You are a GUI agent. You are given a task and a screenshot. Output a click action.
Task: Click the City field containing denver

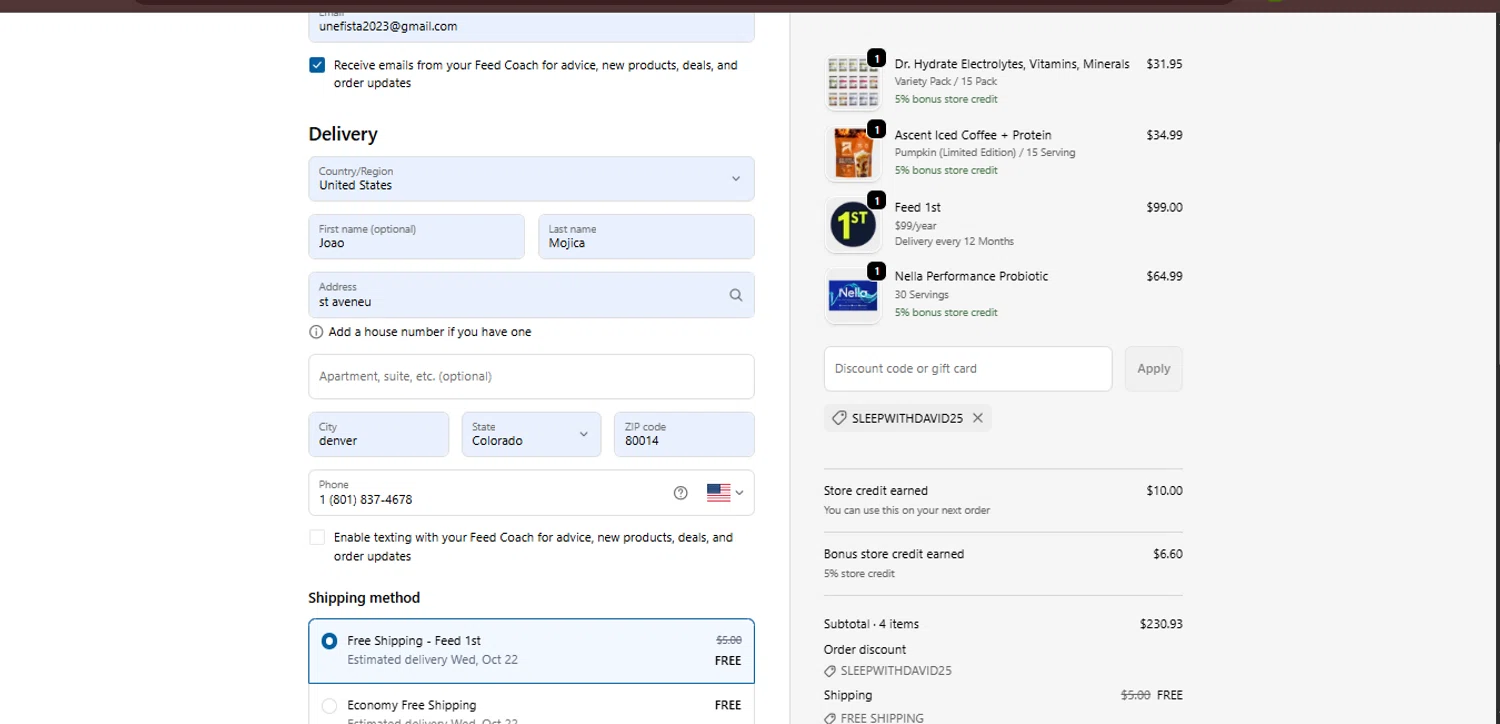coord(378,434)
